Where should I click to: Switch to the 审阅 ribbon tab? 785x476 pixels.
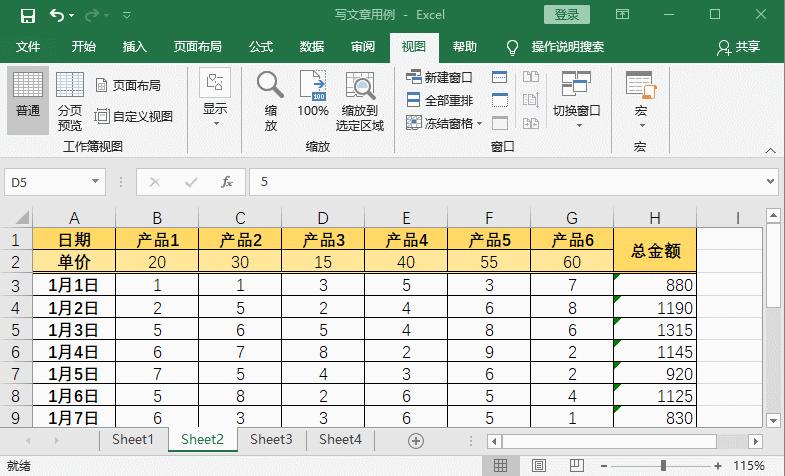363,47
